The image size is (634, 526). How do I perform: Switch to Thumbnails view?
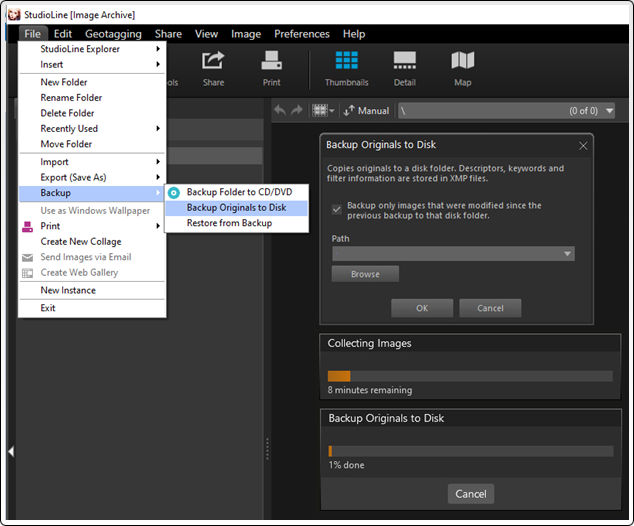tap(346, 68)
